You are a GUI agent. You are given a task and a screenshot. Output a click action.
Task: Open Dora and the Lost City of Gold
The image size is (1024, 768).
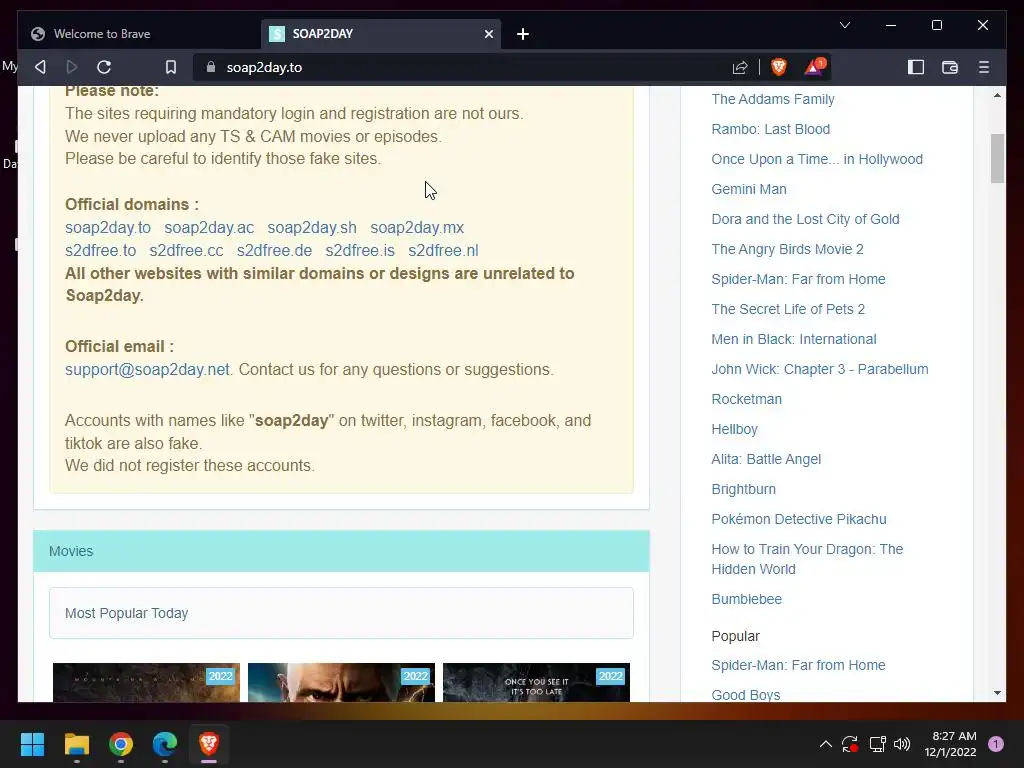[805, 219]
